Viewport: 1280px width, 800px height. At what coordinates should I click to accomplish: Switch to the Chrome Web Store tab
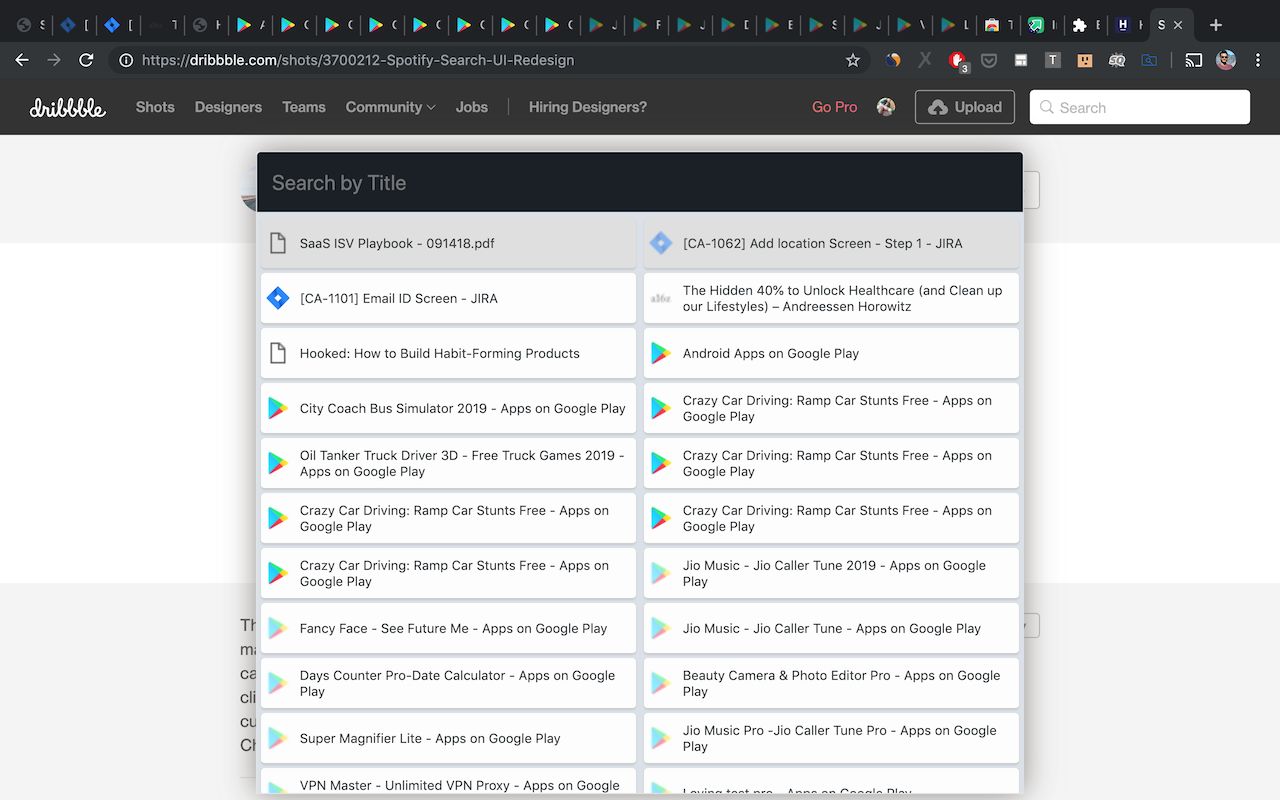point(998,25)
